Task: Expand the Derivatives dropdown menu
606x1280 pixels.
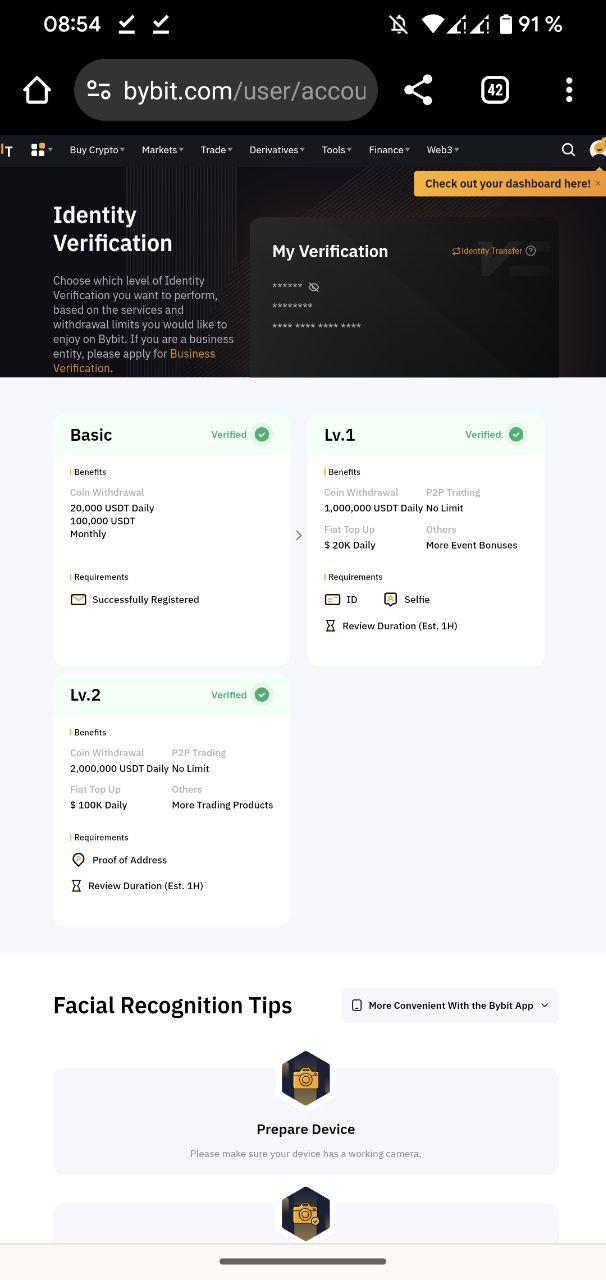Action: [279, 150]
